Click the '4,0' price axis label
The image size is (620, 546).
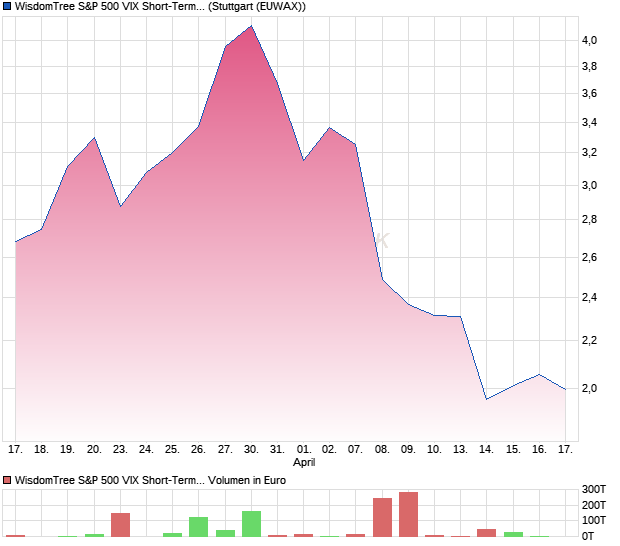coord(589,40)
